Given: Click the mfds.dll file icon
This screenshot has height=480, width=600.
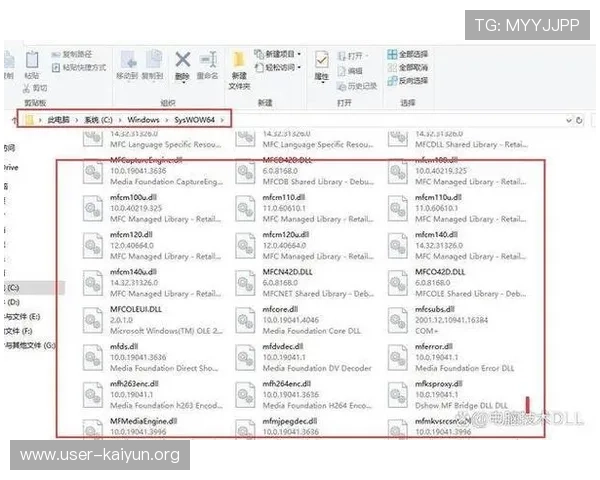Looking at the screenshot, I should [93, 358].
